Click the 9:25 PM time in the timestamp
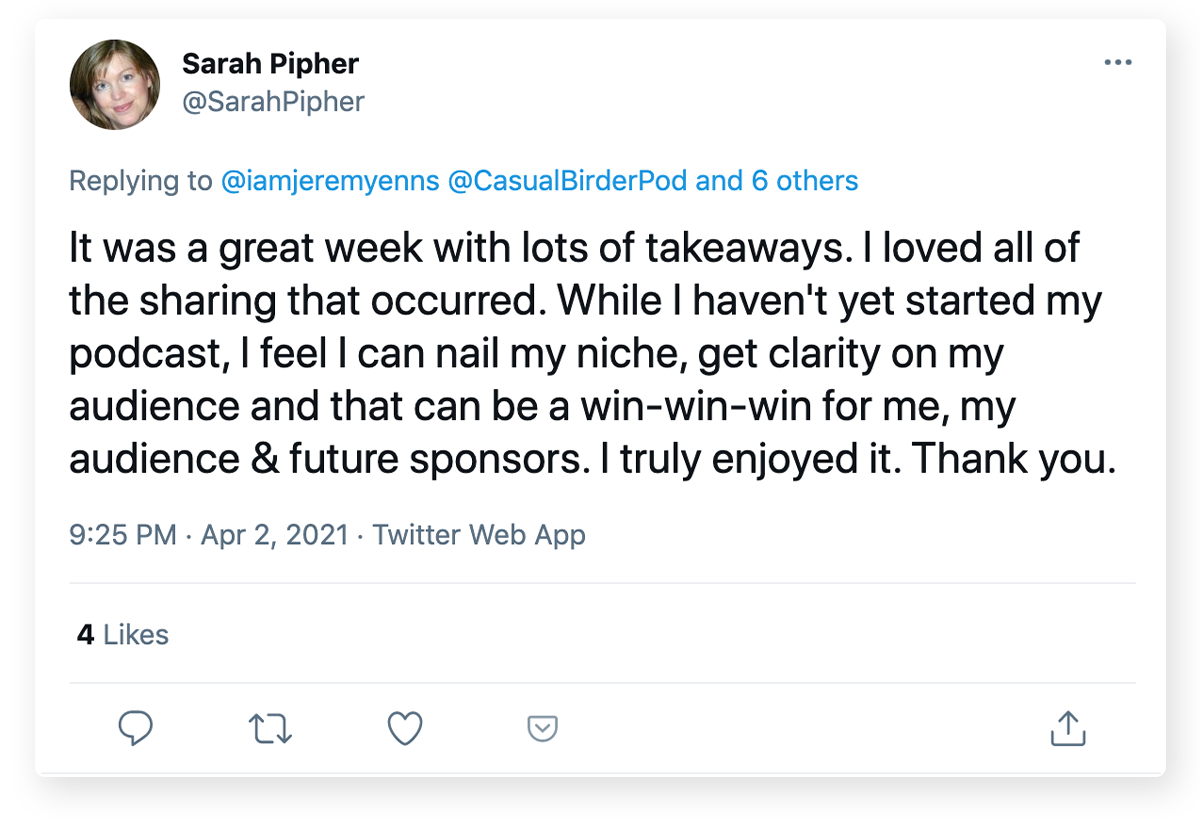 [123, 535]
